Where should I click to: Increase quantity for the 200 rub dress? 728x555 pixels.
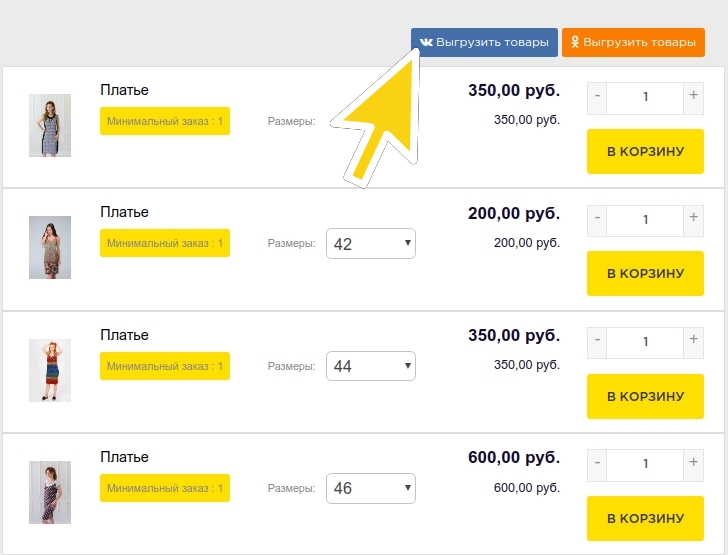click(693, 218)
